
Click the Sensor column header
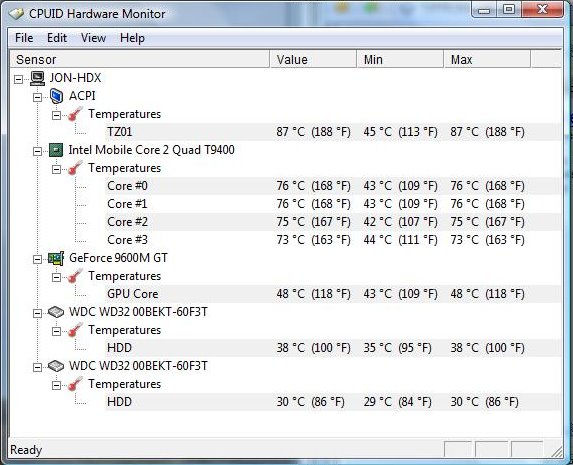coord(140,60)
